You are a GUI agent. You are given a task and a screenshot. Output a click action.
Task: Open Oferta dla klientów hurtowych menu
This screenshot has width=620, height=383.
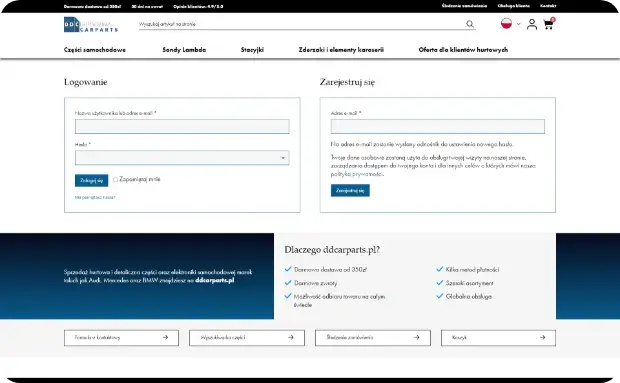[463, 50]
